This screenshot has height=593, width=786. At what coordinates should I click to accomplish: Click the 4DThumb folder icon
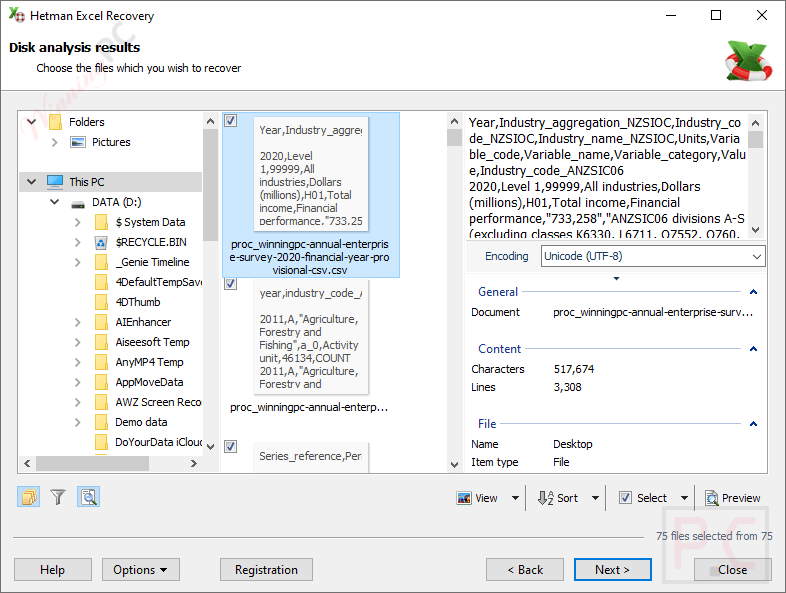[101, 302]
